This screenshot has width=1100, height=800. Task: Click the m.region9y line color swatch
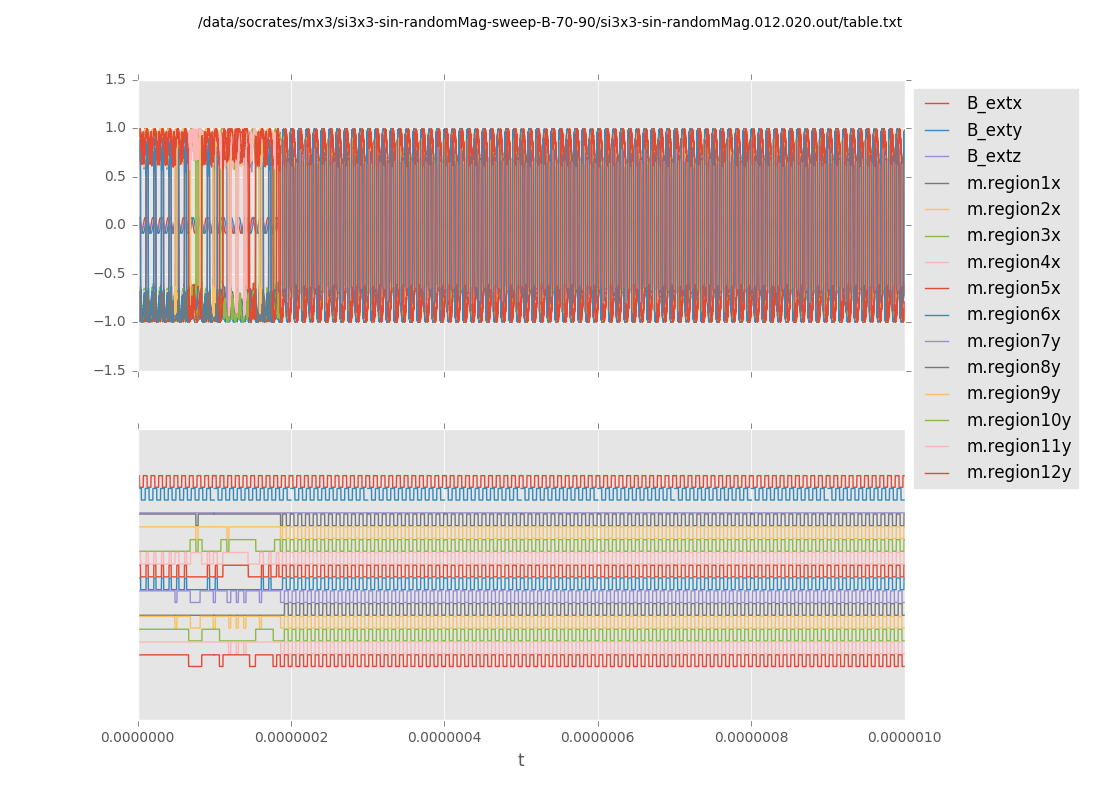937,394
